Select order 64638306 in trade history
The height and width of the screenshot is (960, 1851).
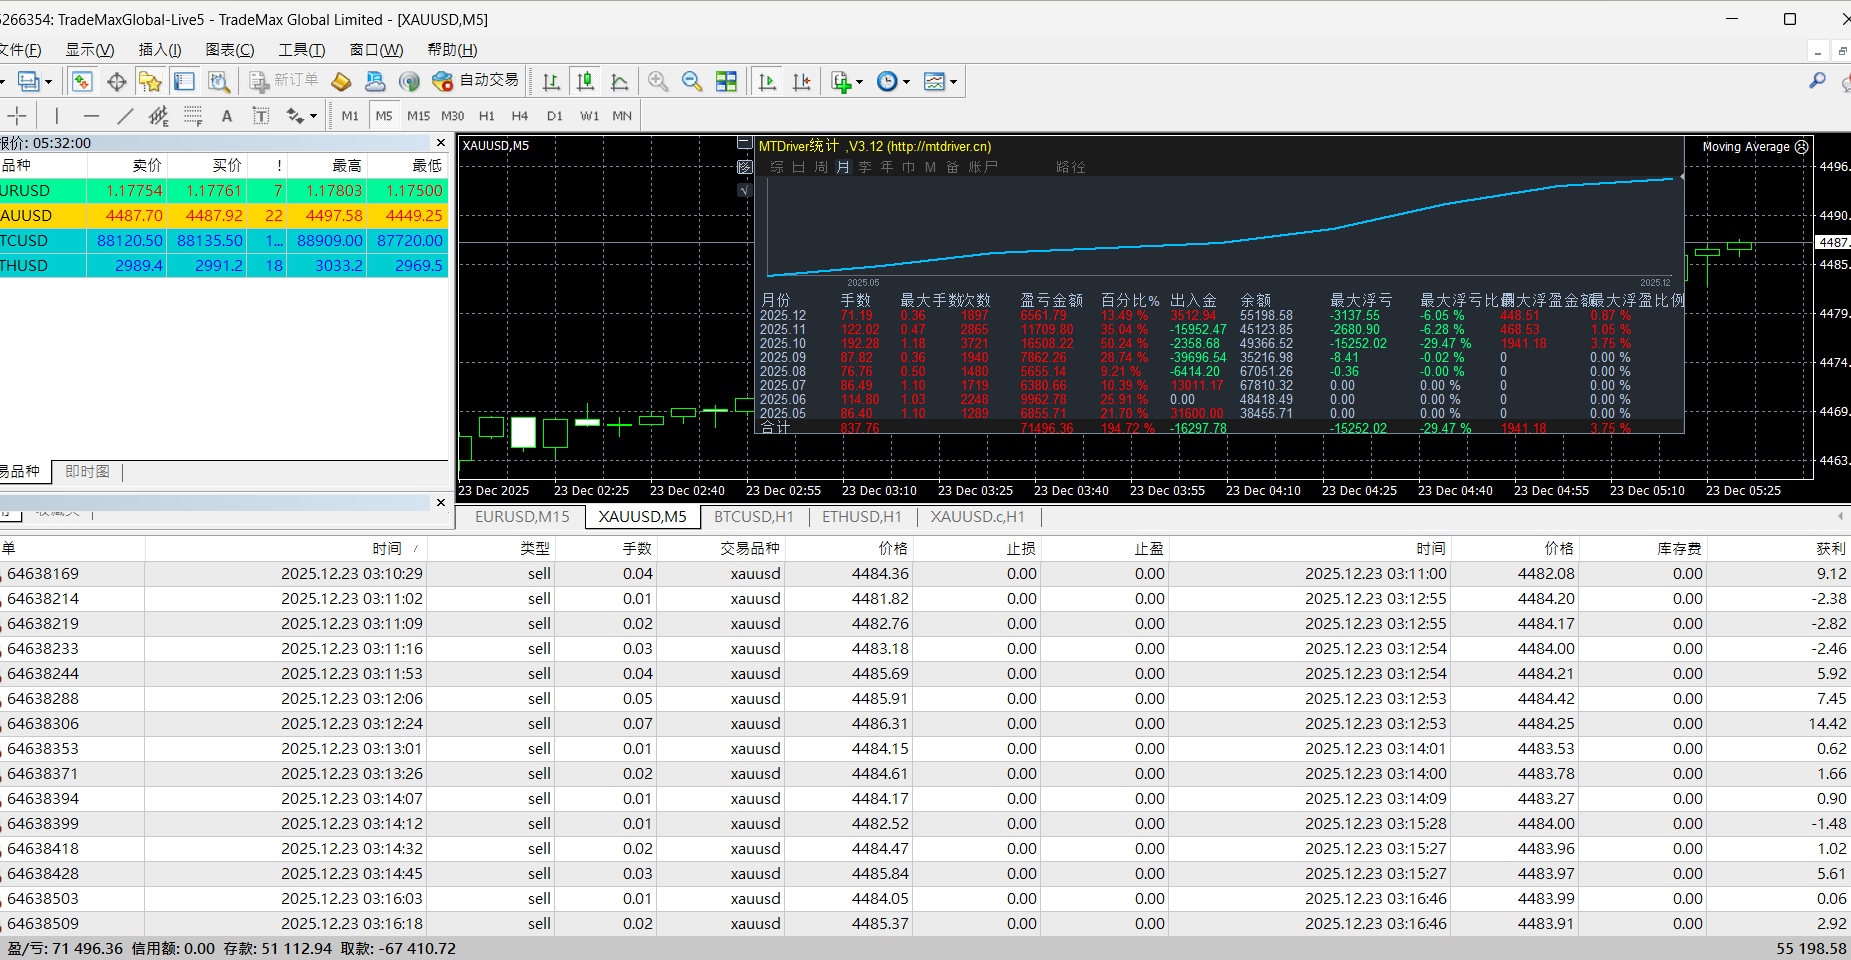(43, 724)
